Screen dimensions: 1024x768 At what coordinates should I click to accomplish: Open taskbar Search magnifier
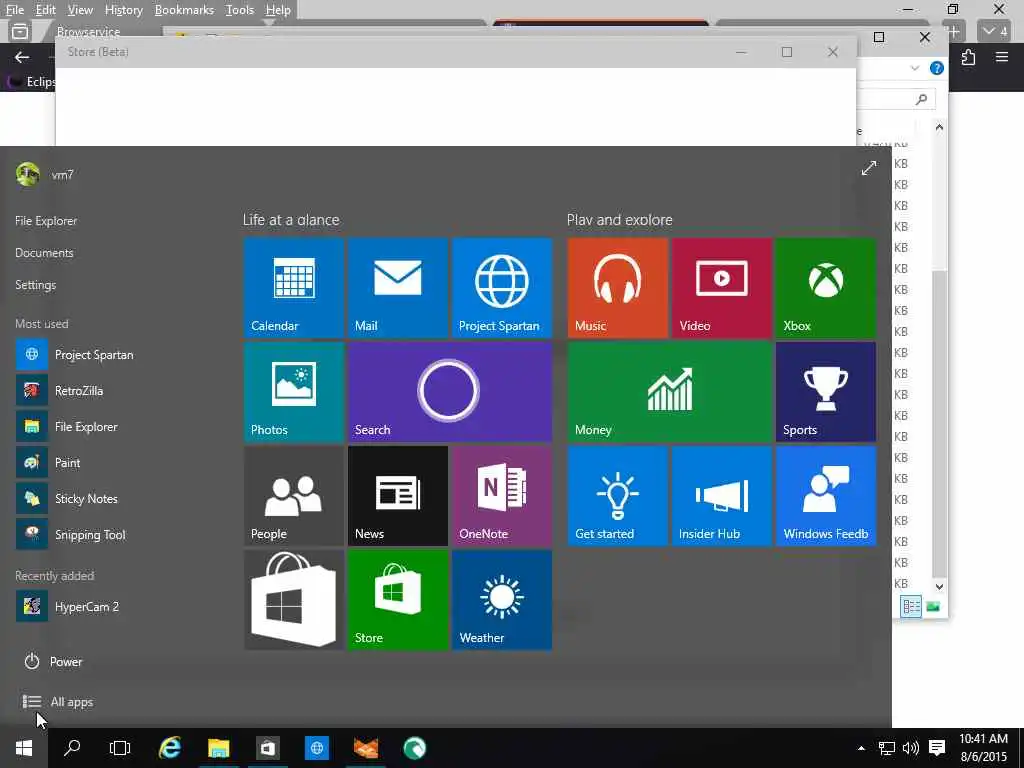tap(72, 748)
